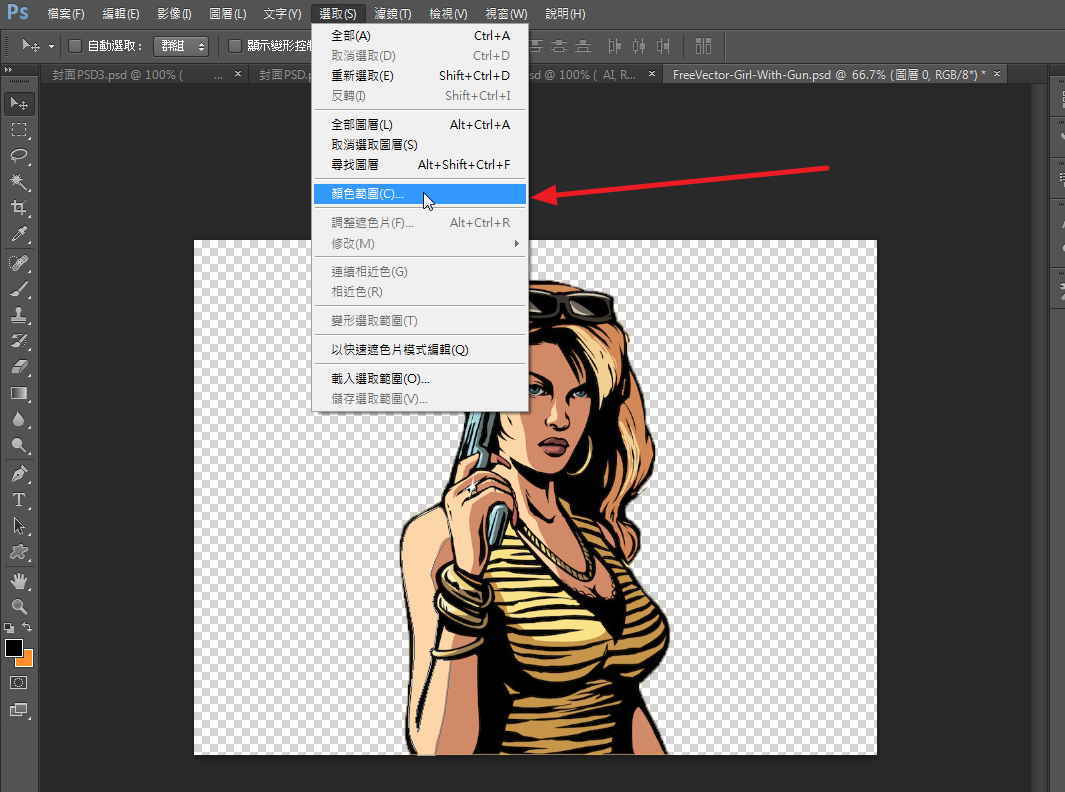This screenshot has height=792, width=1065.
Task: Choose 重新選取(E) menu item
Action: (x=420, y=75)
